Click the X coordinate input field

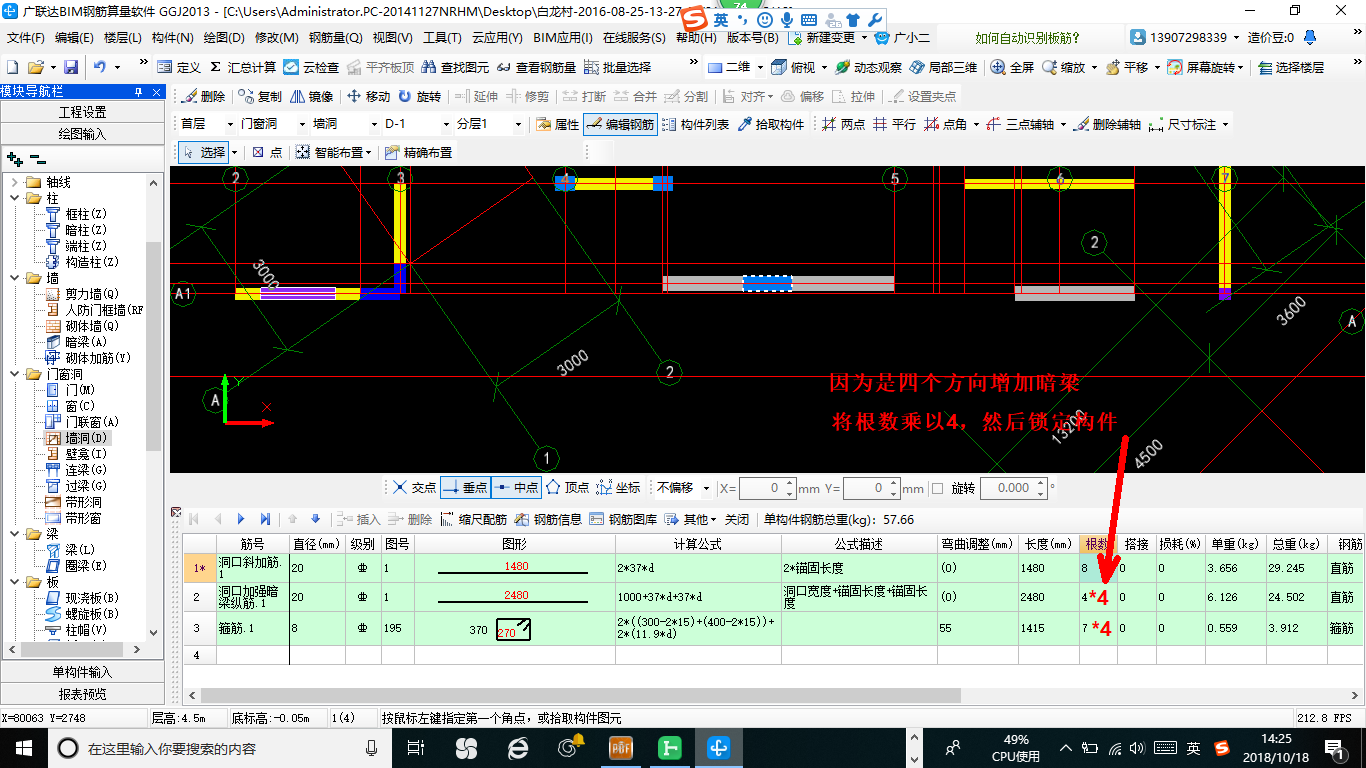[x=767, y=488]
